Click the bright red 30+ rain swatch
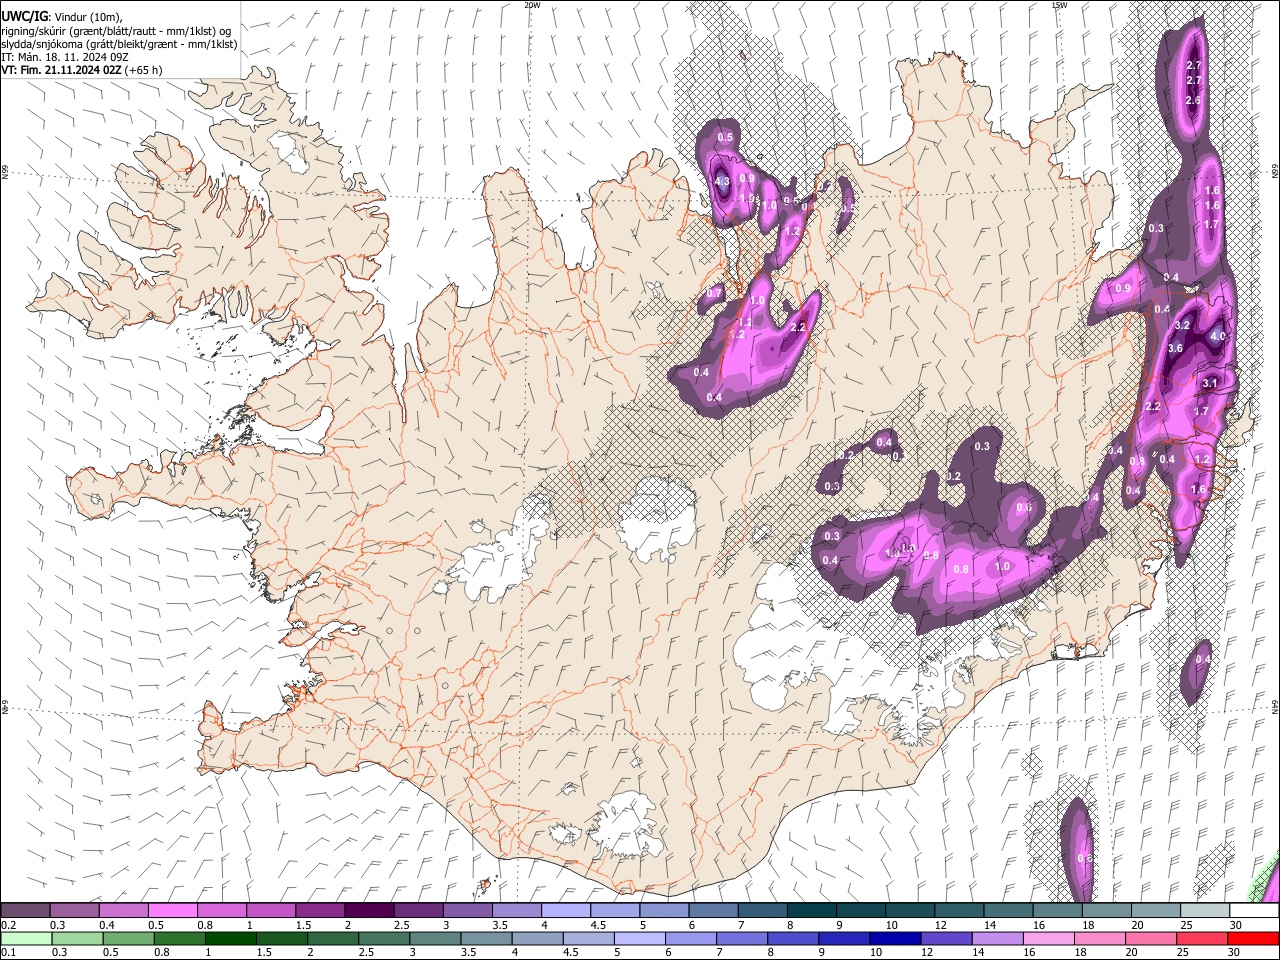This screenshot has height=960, width=1280. coord(1252,938)
